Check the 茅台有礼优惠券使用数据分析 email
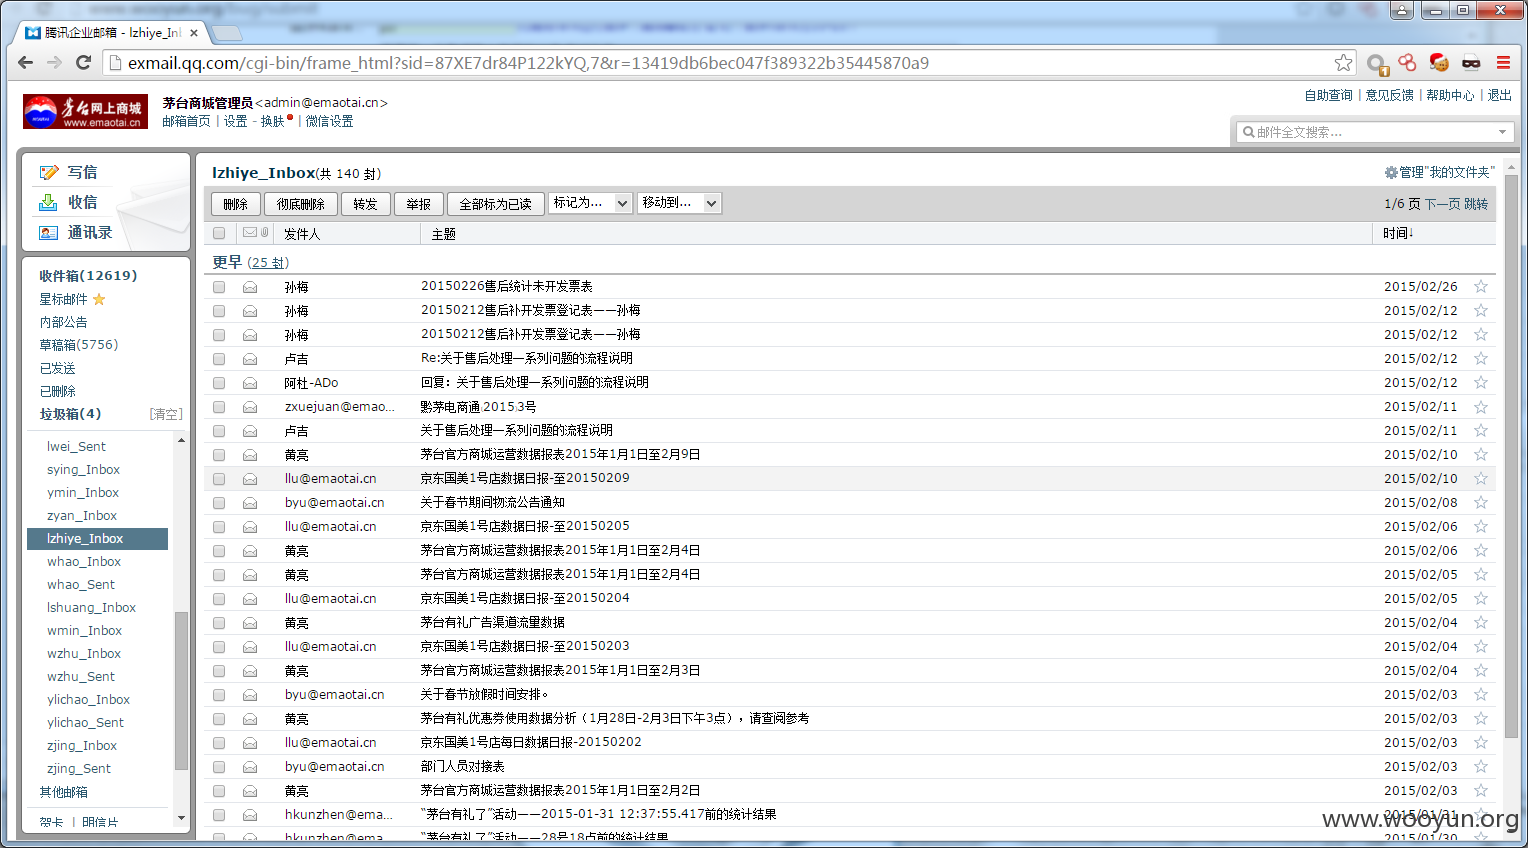The height and width of the screenshot is (848, 1528). pyautogui.click(x=219, y=719)
